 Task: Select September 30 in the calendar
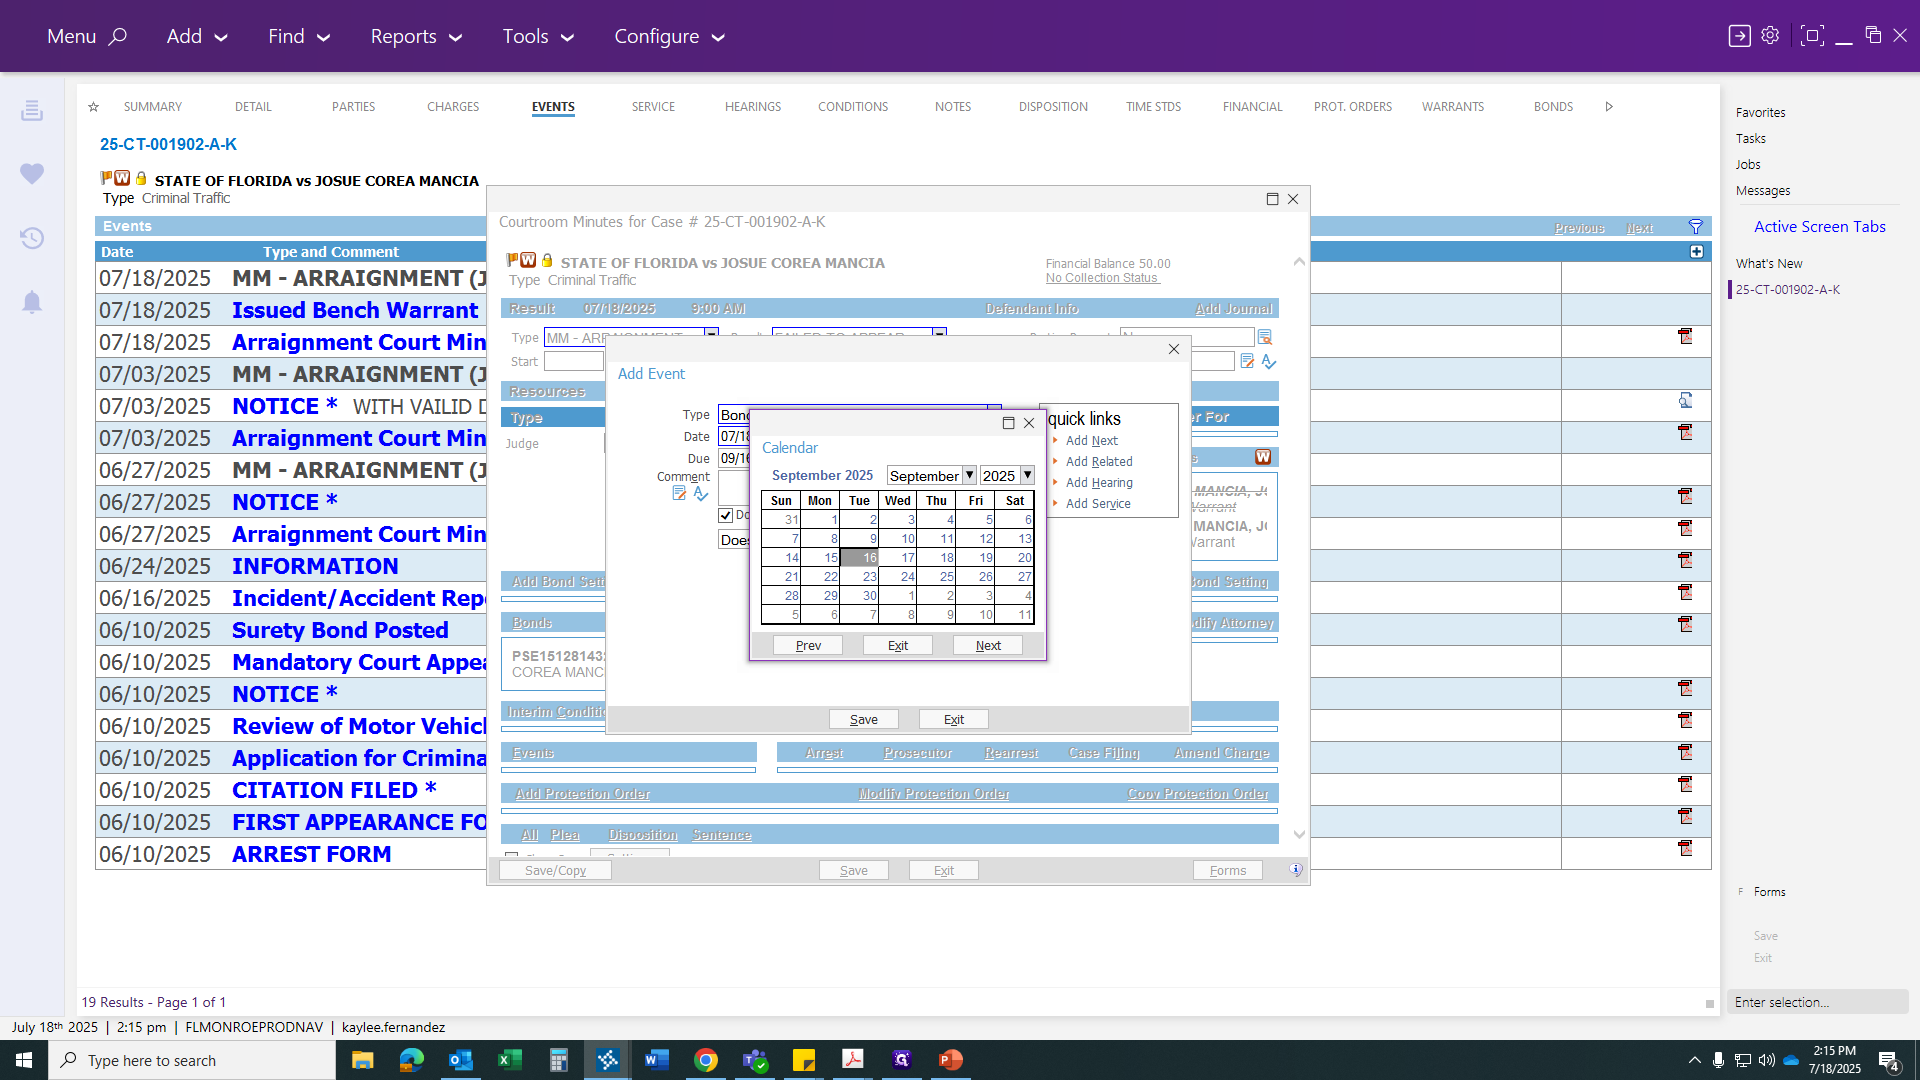pos(859,596)
